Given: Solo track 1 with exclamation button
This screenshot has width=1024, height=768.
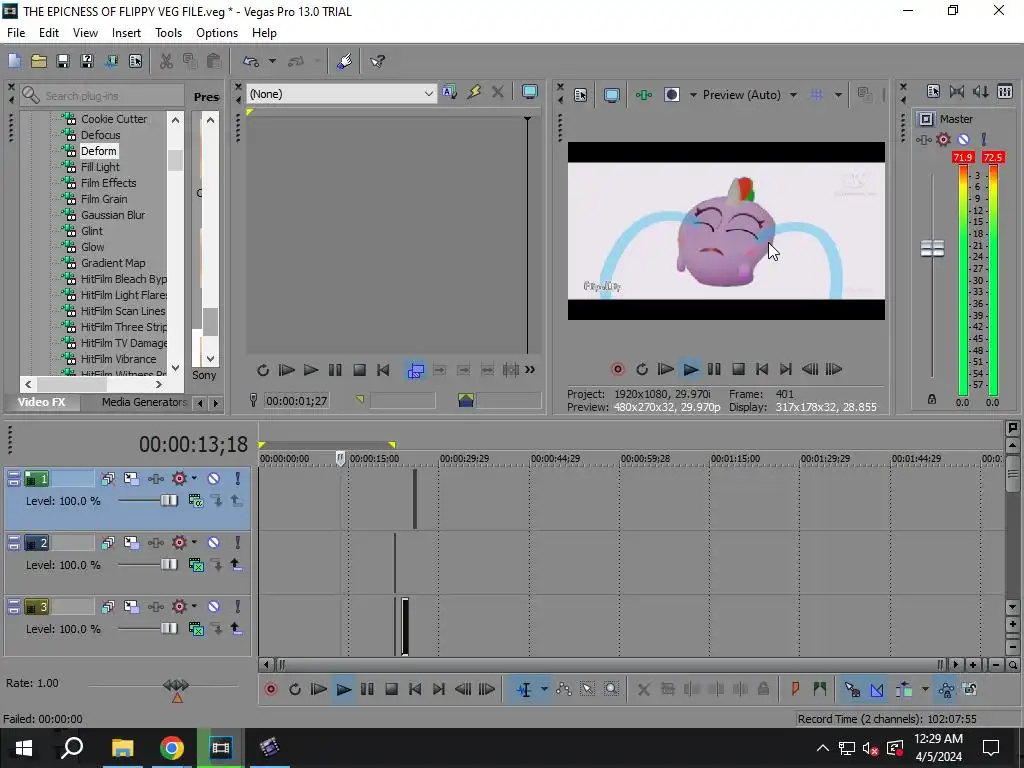Looking at the screenshot, I should pos(238,479).
